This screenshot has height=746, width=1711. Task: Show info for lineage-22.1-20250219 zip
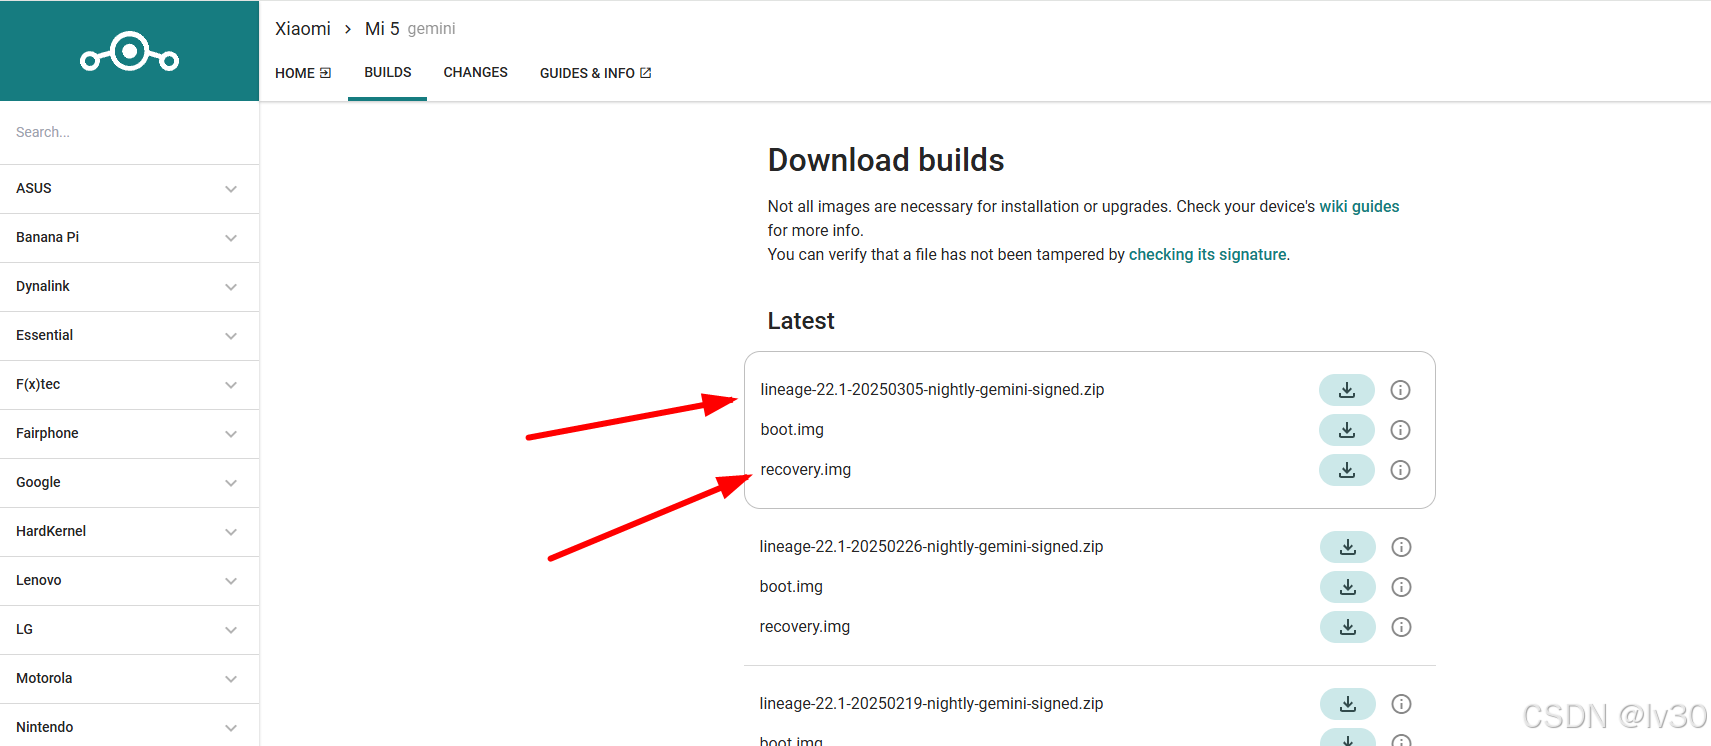tap(1401, 704)
